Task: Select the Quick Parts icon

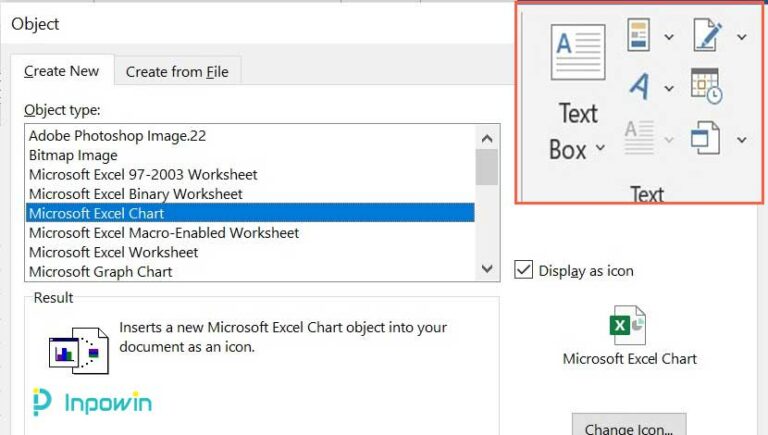Action: click(x=639, y=35)
